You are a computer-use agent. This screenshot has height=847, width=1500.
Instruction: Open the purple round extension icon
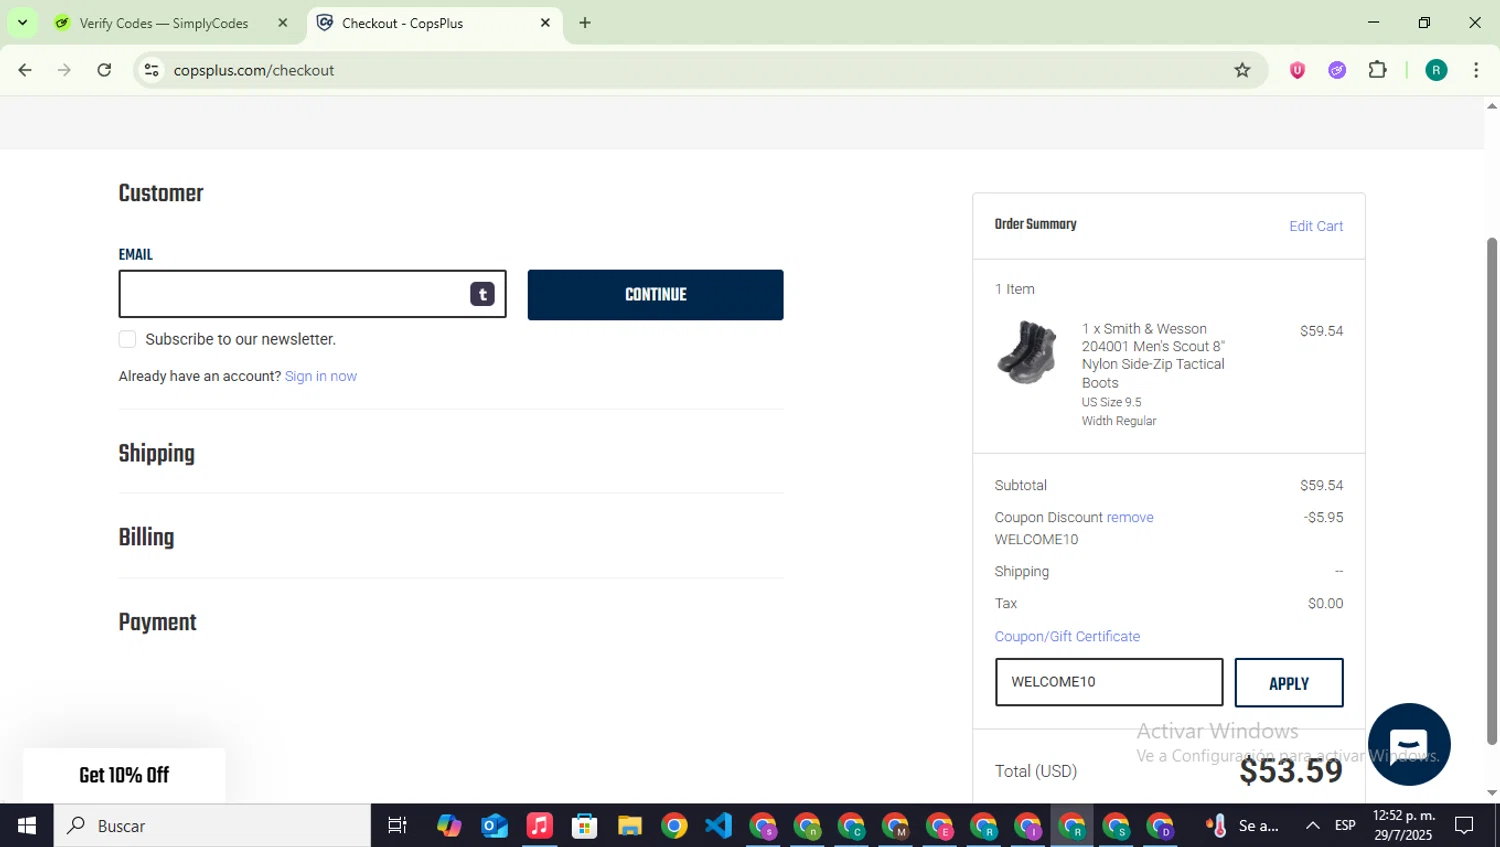(1337, 70)
